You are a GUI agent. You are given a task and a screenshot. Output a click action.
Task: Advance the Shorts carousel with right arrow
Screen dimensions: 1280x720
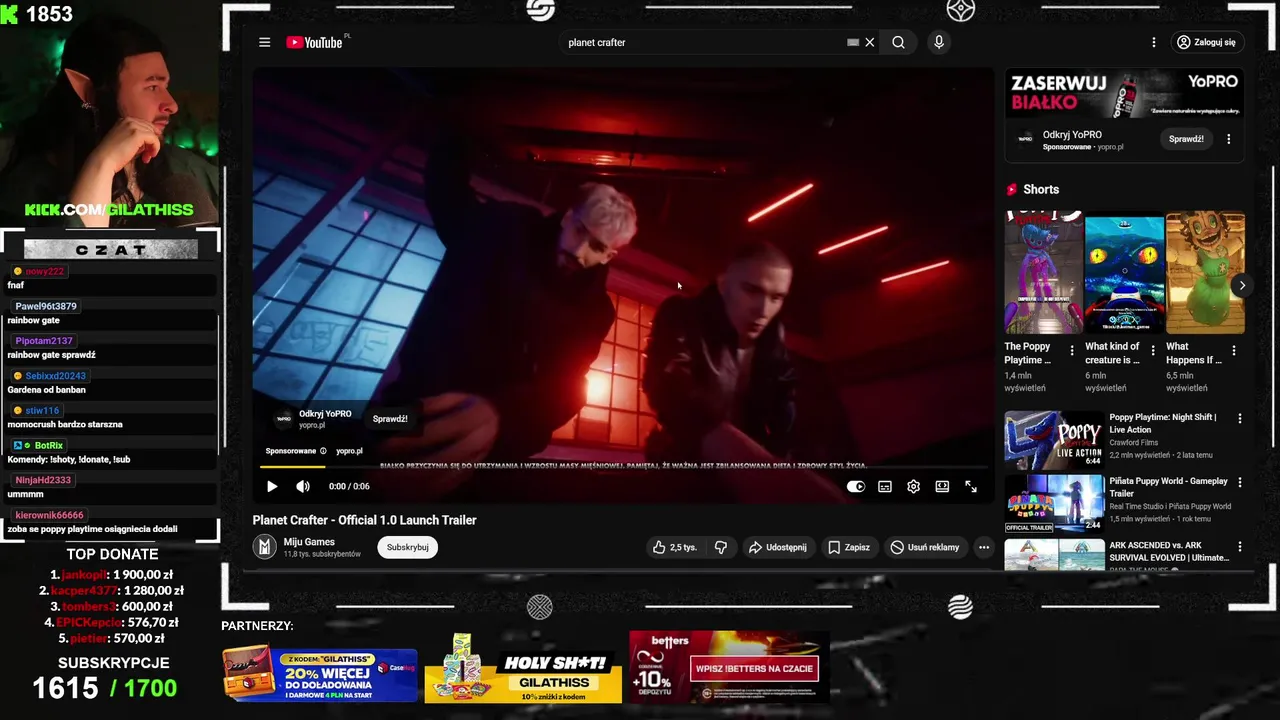tap(1242, 285)
